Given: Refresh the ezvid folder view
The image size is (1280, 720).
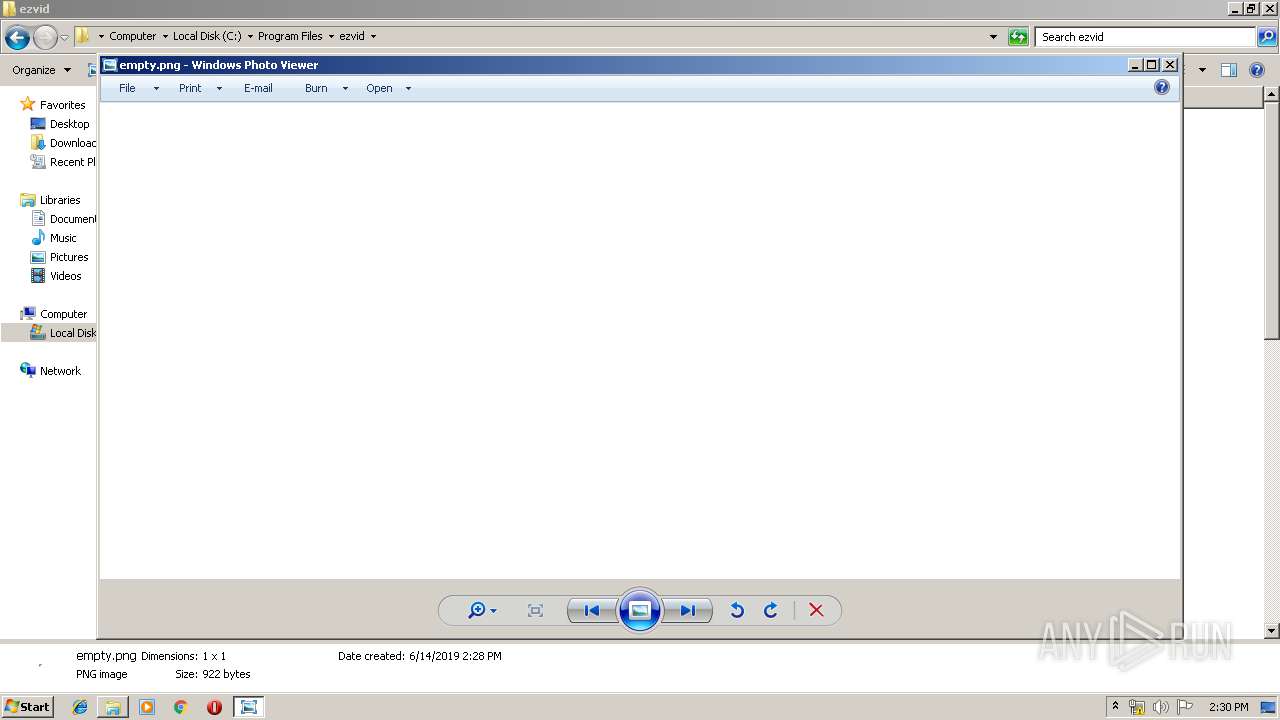Looking at the screenshot, I should coord(1018,37).
